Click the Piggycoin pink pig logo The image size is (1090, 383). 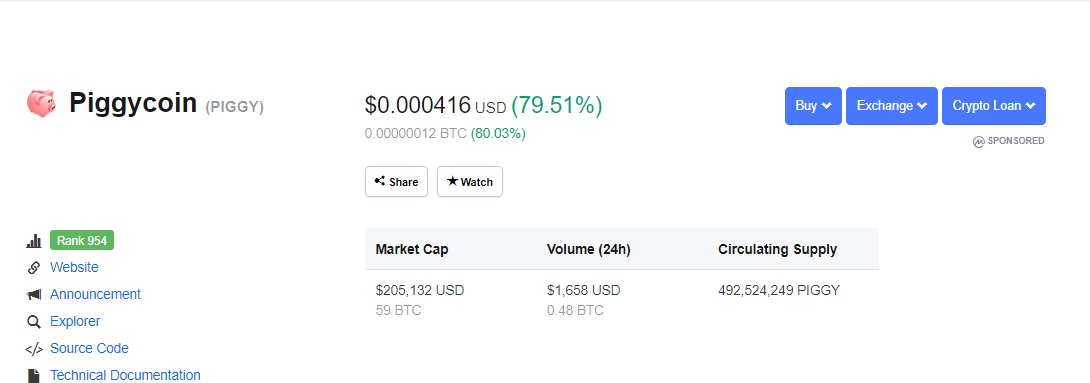point(41,103)
